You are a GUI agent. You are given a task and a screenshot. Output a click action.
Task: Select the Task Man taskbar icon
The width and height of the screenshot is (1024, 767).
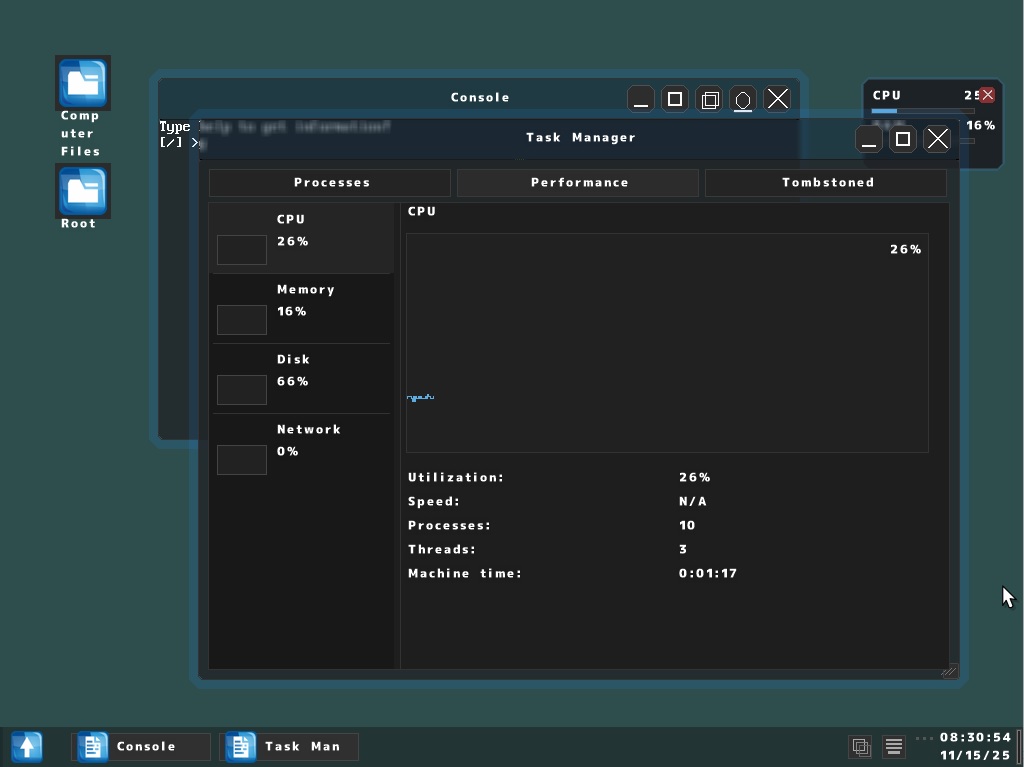[x=288, y=746]
